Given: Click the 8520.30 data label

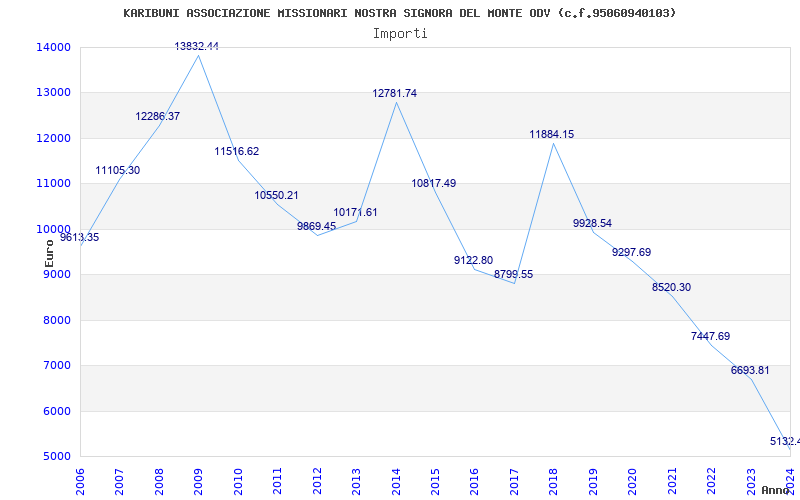Looking at the screenshot, I should pyautogui.click(x=671, y=287).
